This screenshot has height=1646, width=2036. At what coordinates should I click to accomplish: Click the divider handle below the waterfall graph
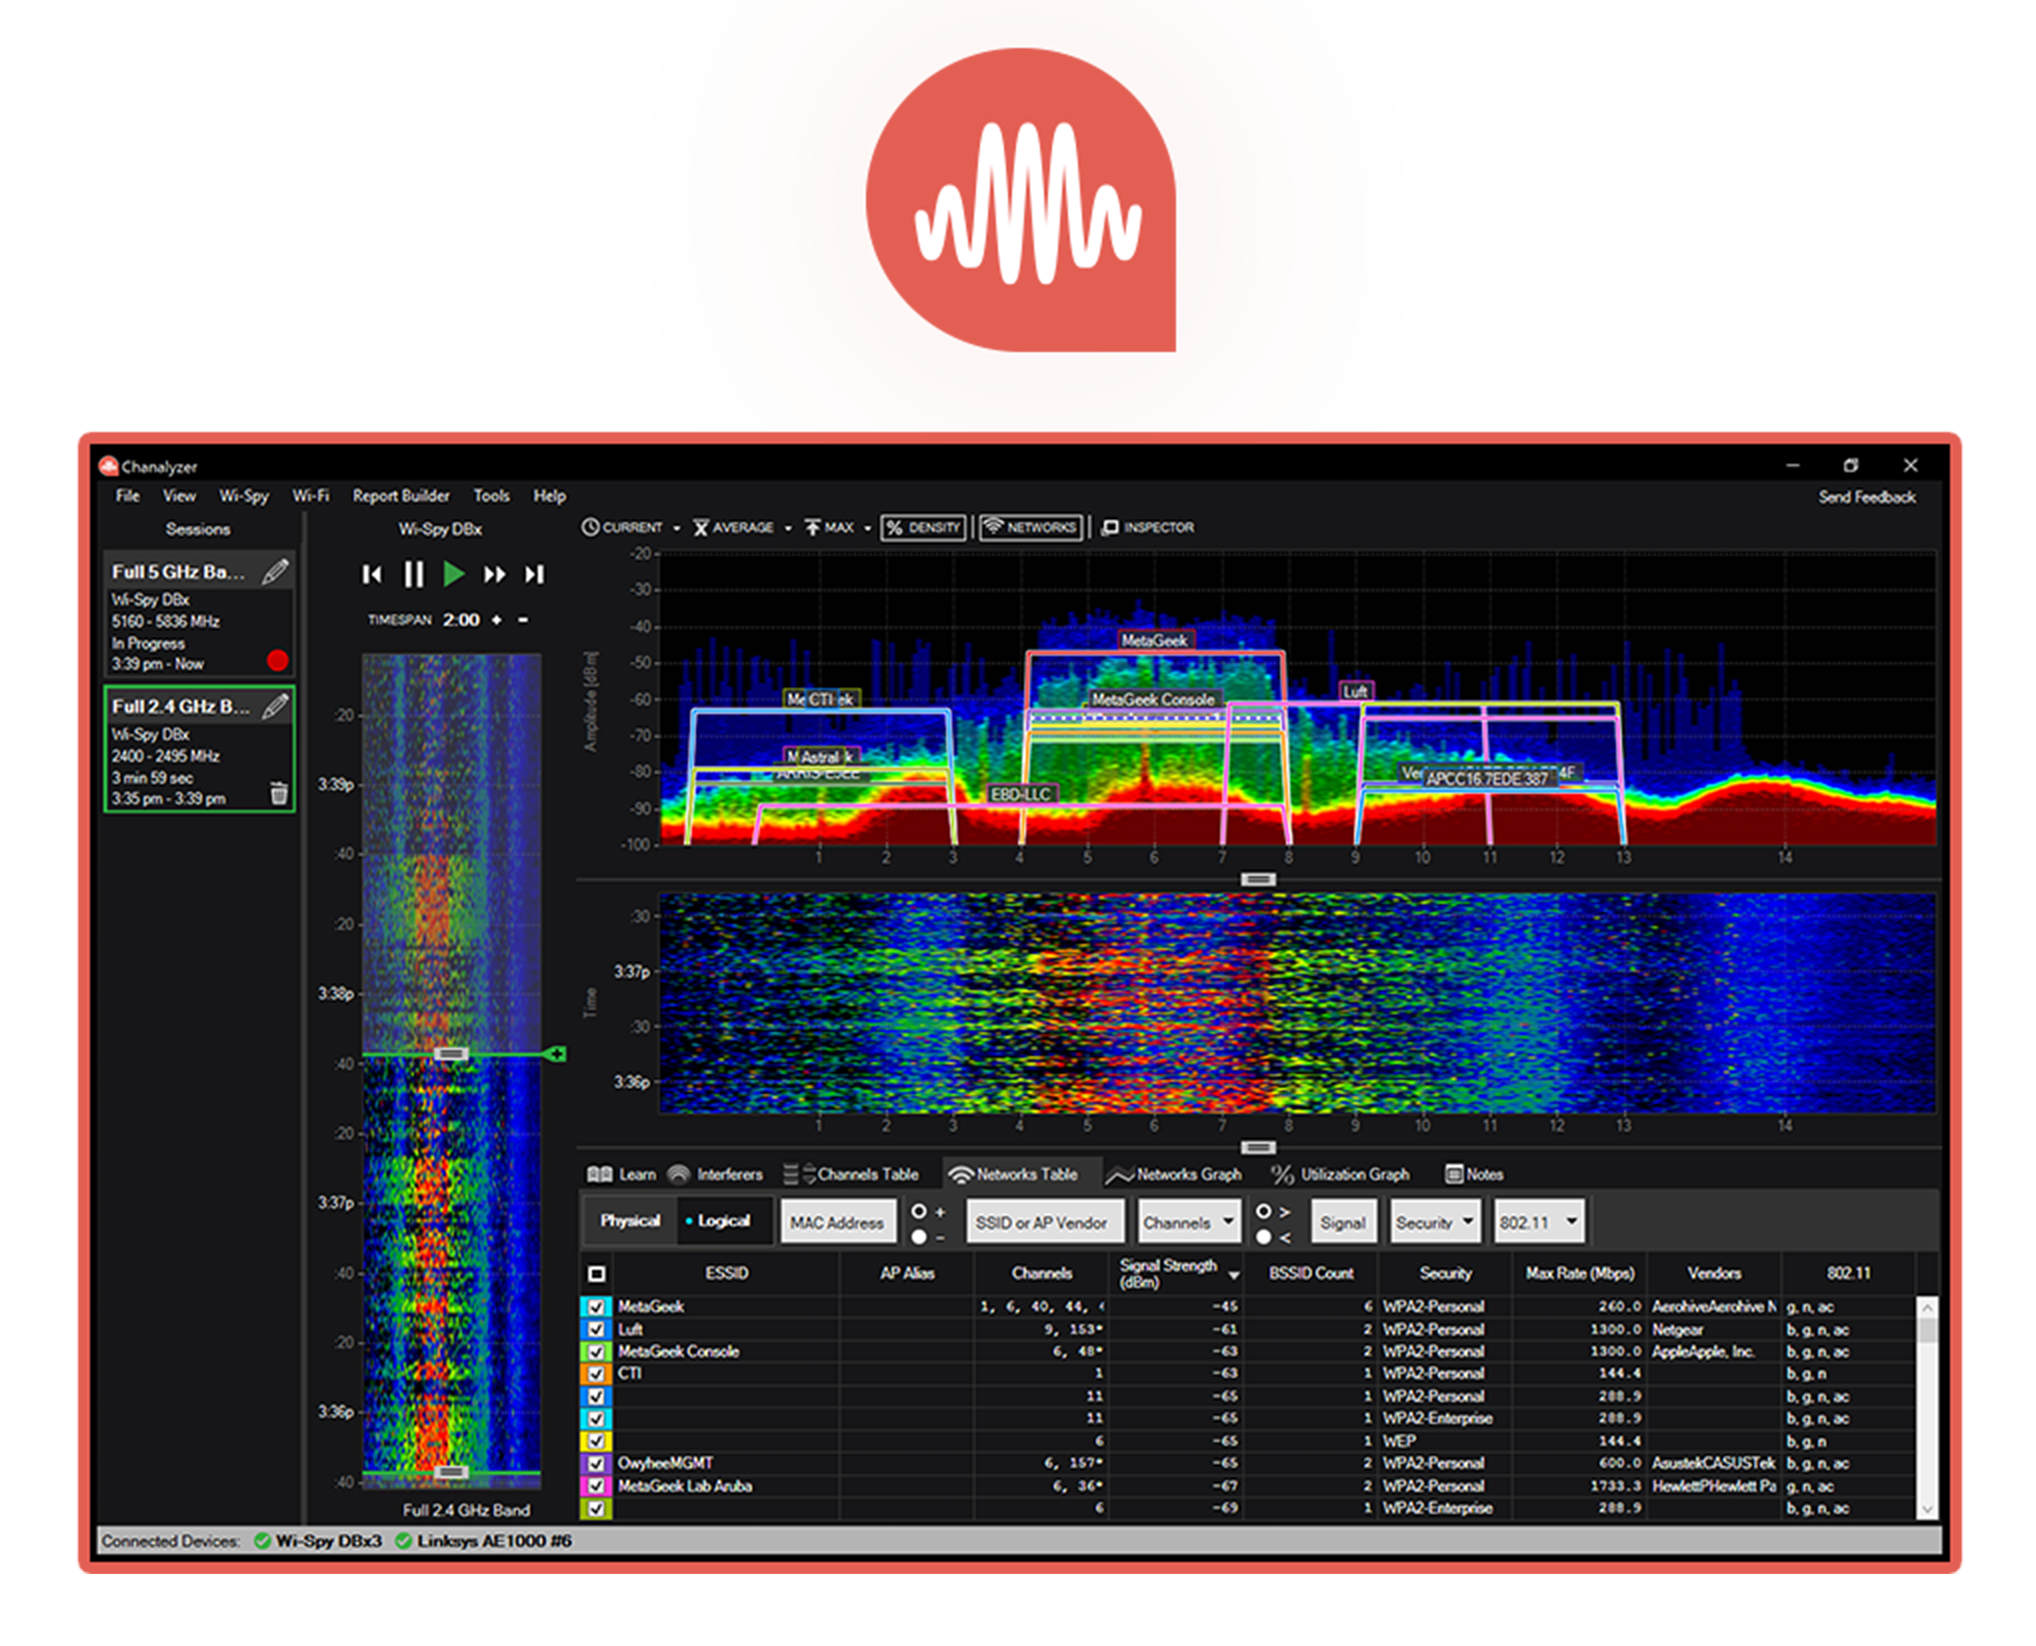1257,1147
